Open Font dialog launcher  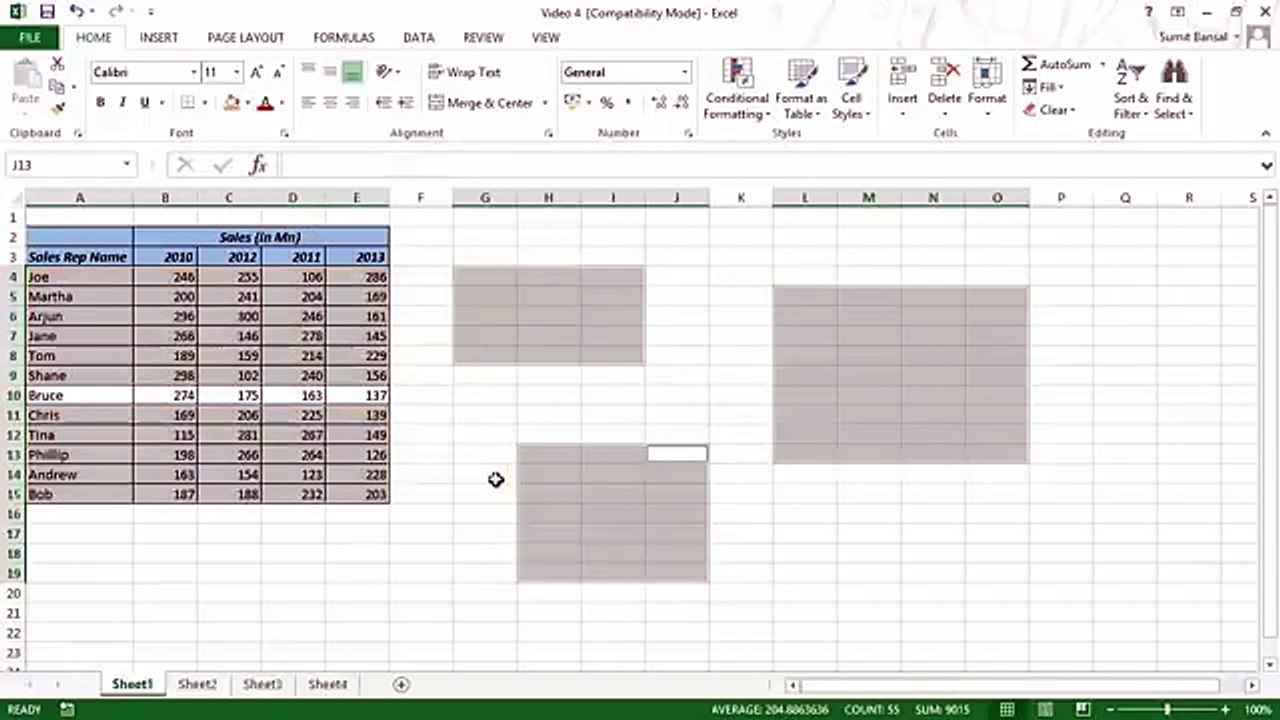click(284, 133)
